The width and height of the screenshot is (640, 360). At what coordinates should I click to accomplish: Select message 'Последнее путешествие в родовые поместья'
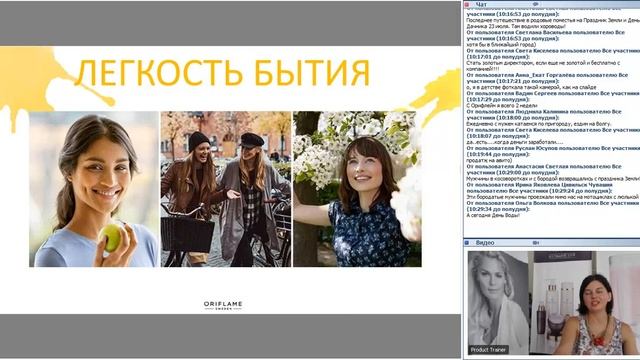(x=553, y=23)
